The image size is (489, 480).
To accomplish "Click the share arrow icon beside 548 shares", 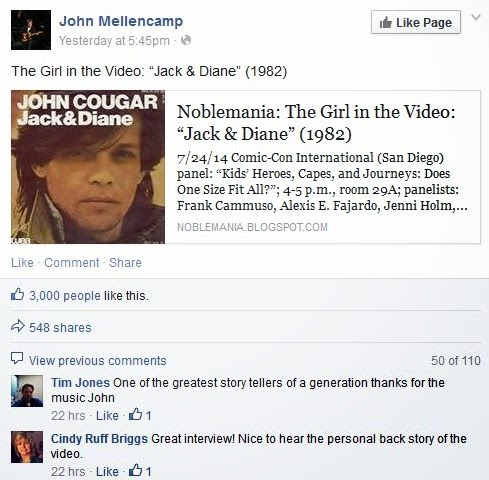I will click(x=18, y=326).
